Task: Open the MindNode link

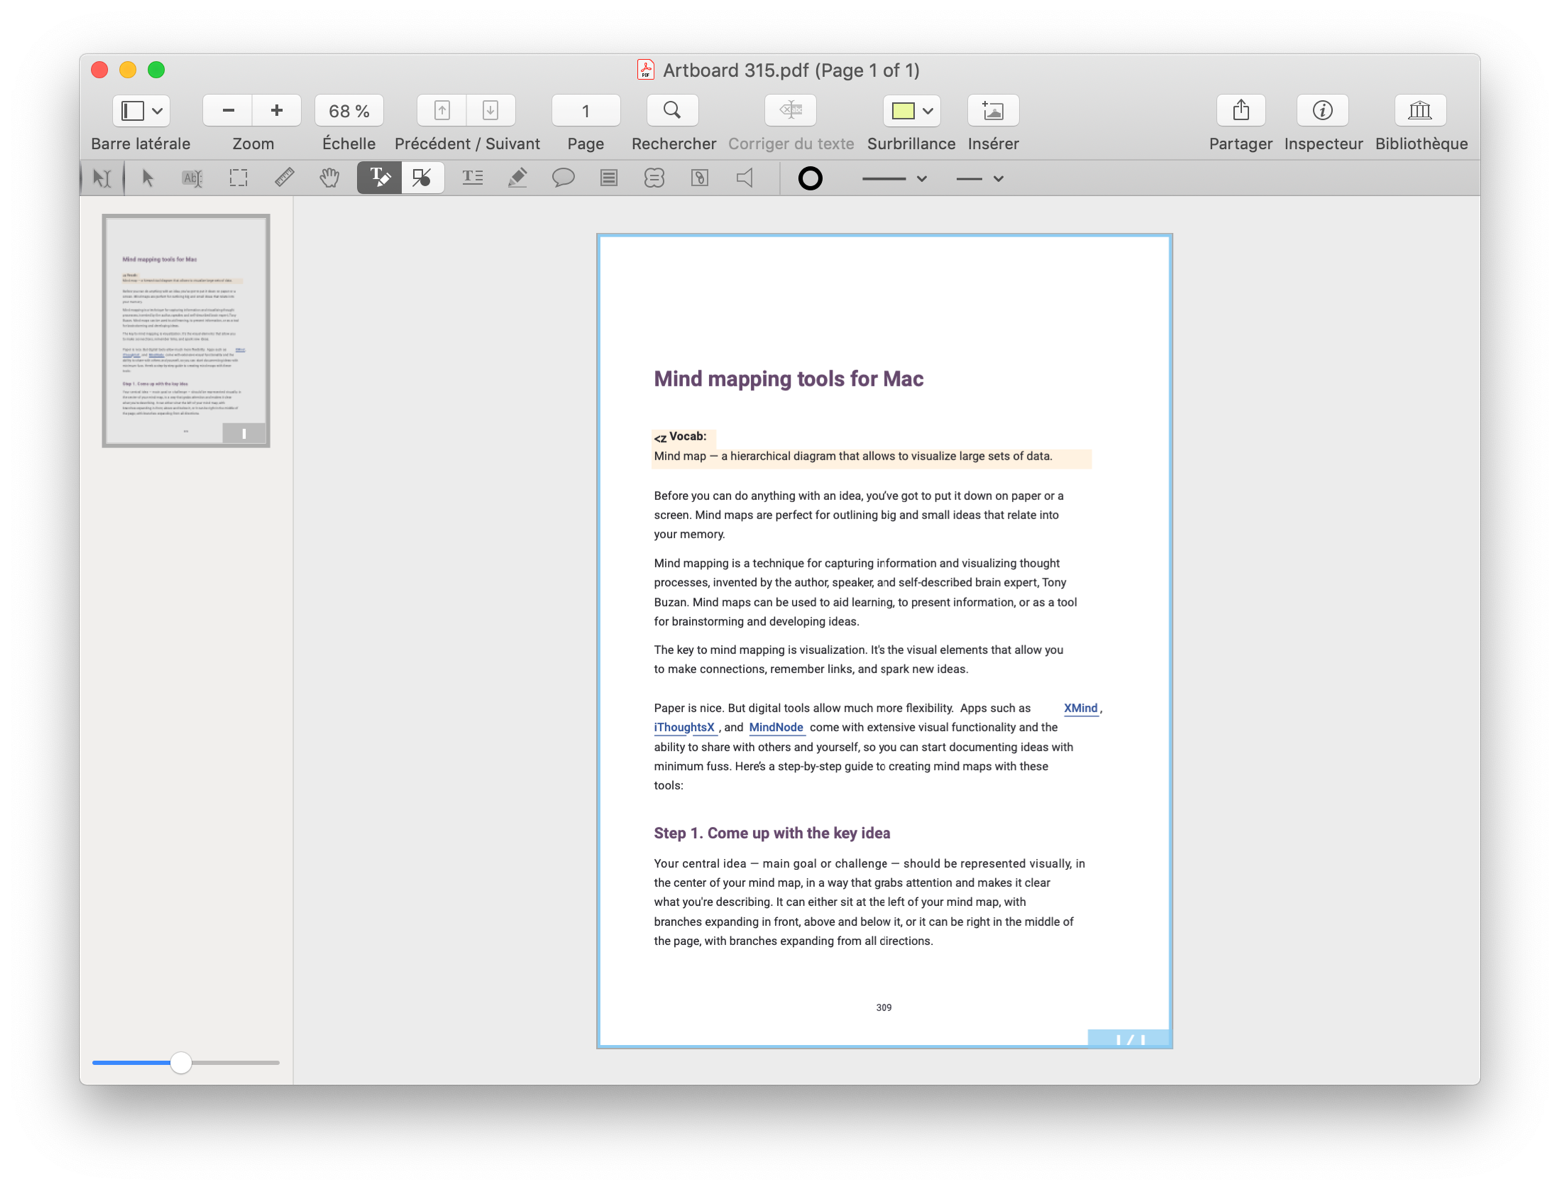Action: (776, 727)
